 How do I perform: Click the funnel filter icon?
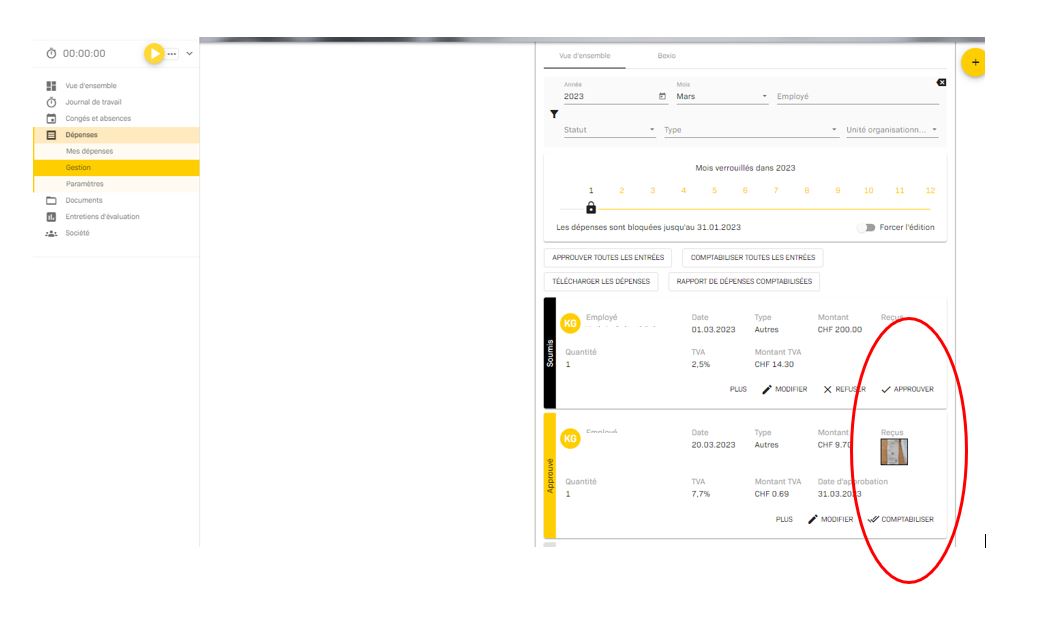[x=554, y=114]
